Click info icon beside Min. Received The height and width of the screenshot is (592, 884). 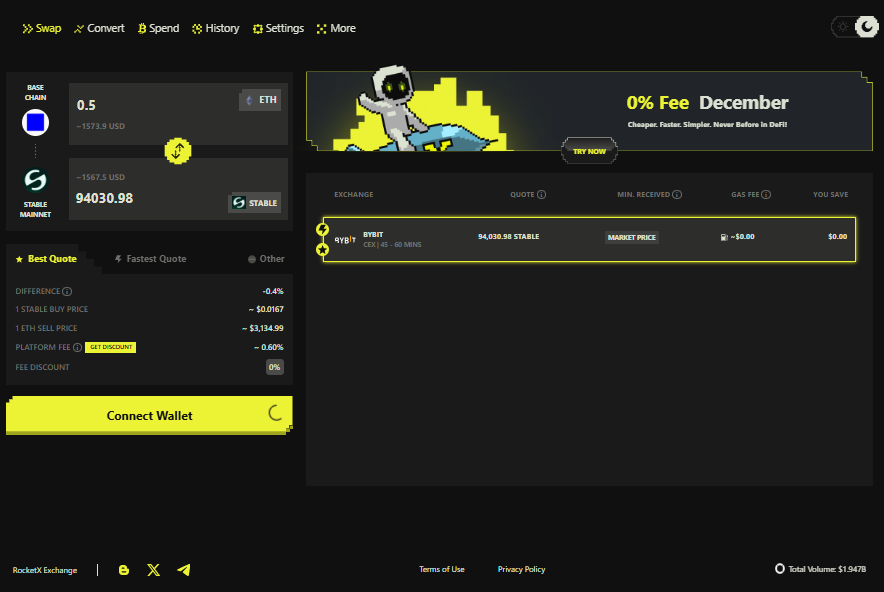point(677,195)
